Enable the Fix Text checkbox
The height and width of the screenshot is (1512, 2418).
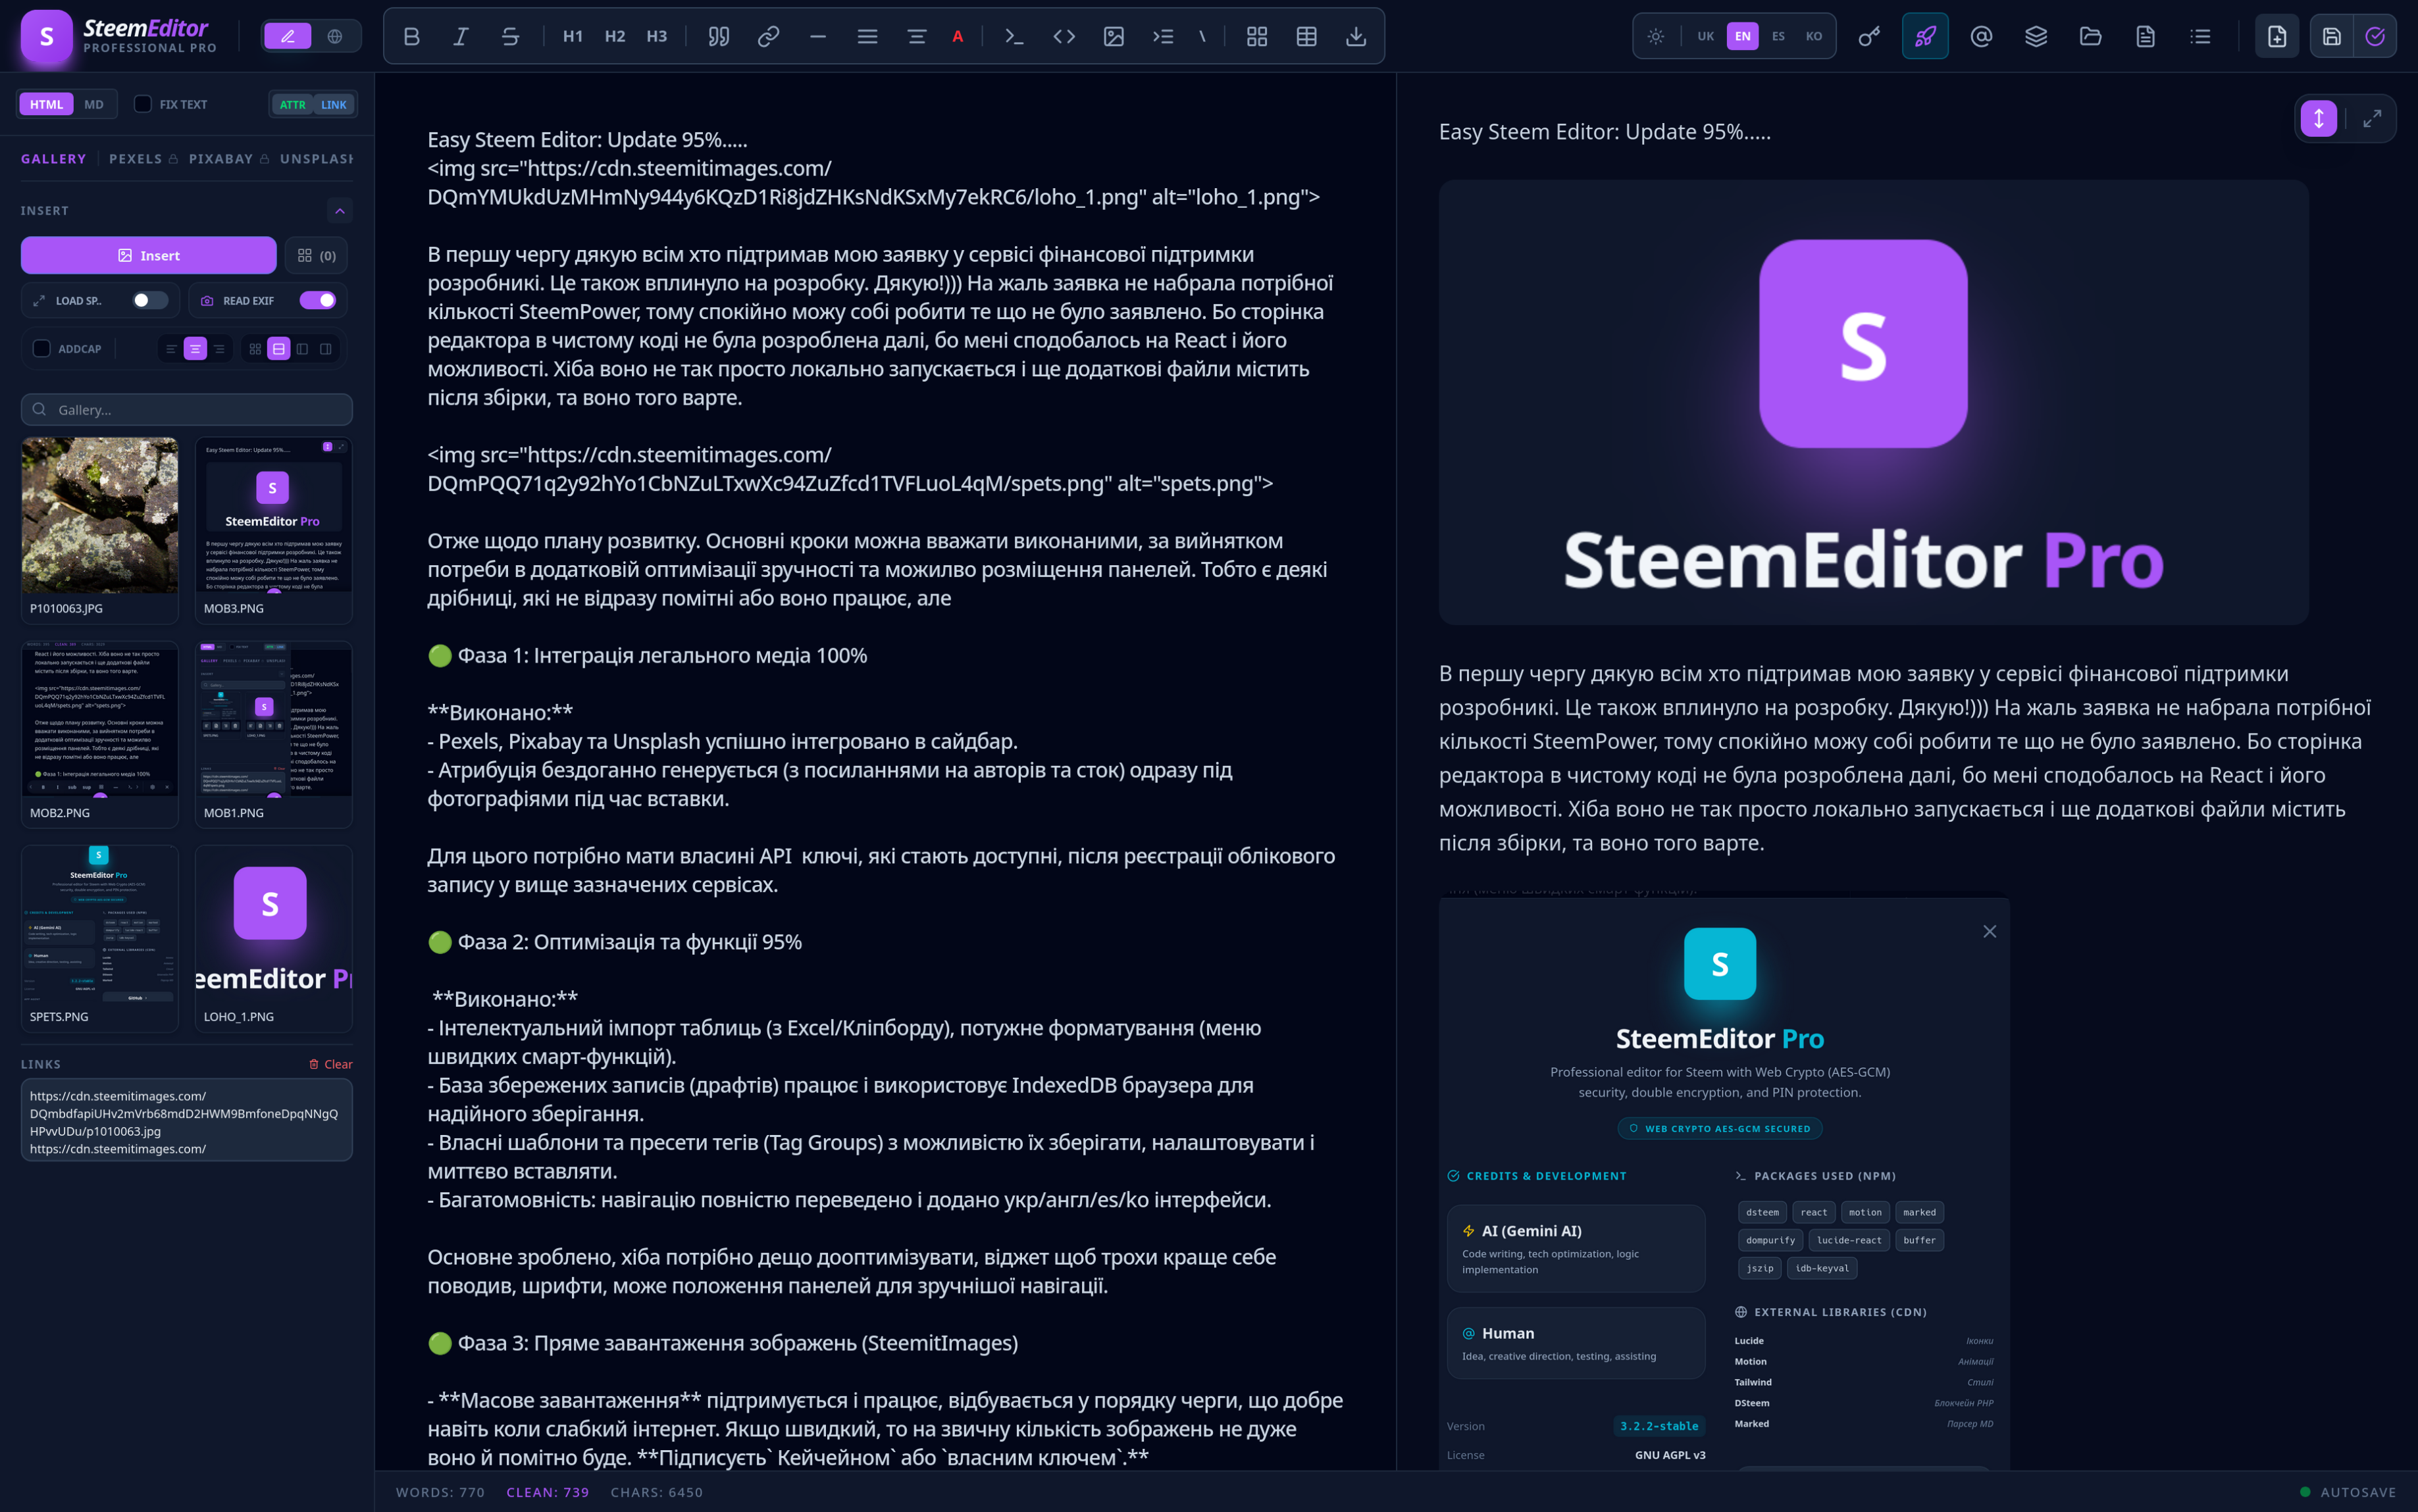coord(143,104)
